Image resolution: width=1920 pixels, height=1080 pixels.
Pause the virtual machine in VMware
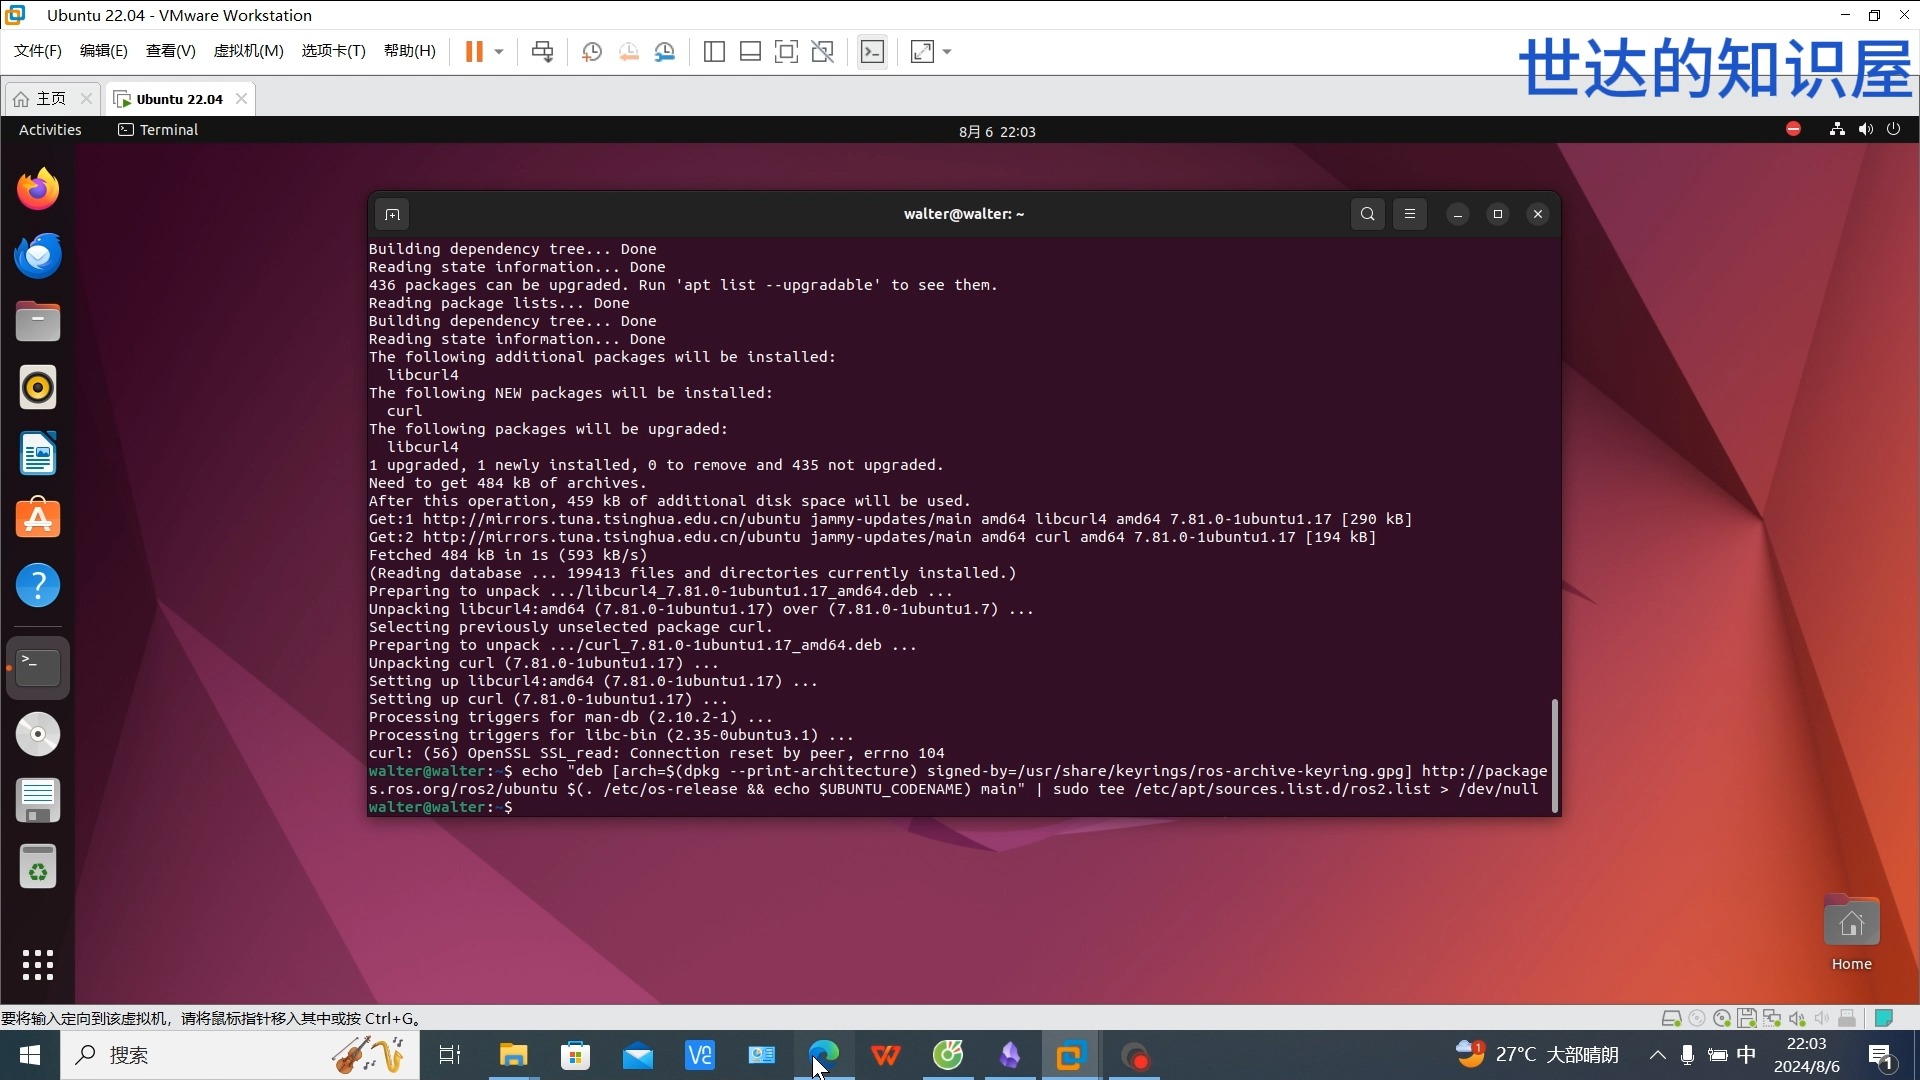[x=474, y=52]
